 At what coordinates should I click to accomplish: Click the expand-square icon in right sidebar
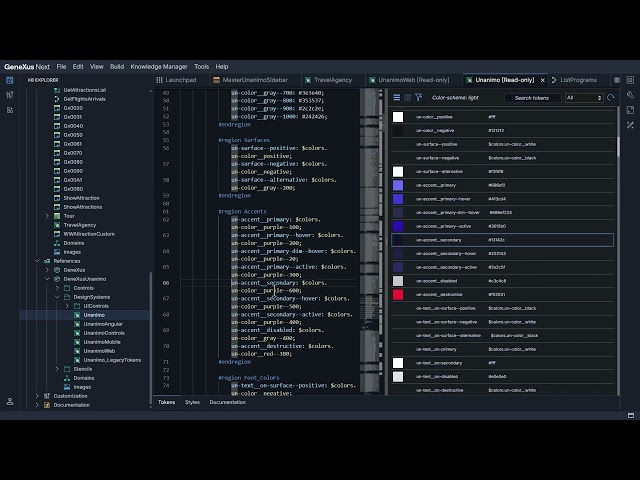630,110
